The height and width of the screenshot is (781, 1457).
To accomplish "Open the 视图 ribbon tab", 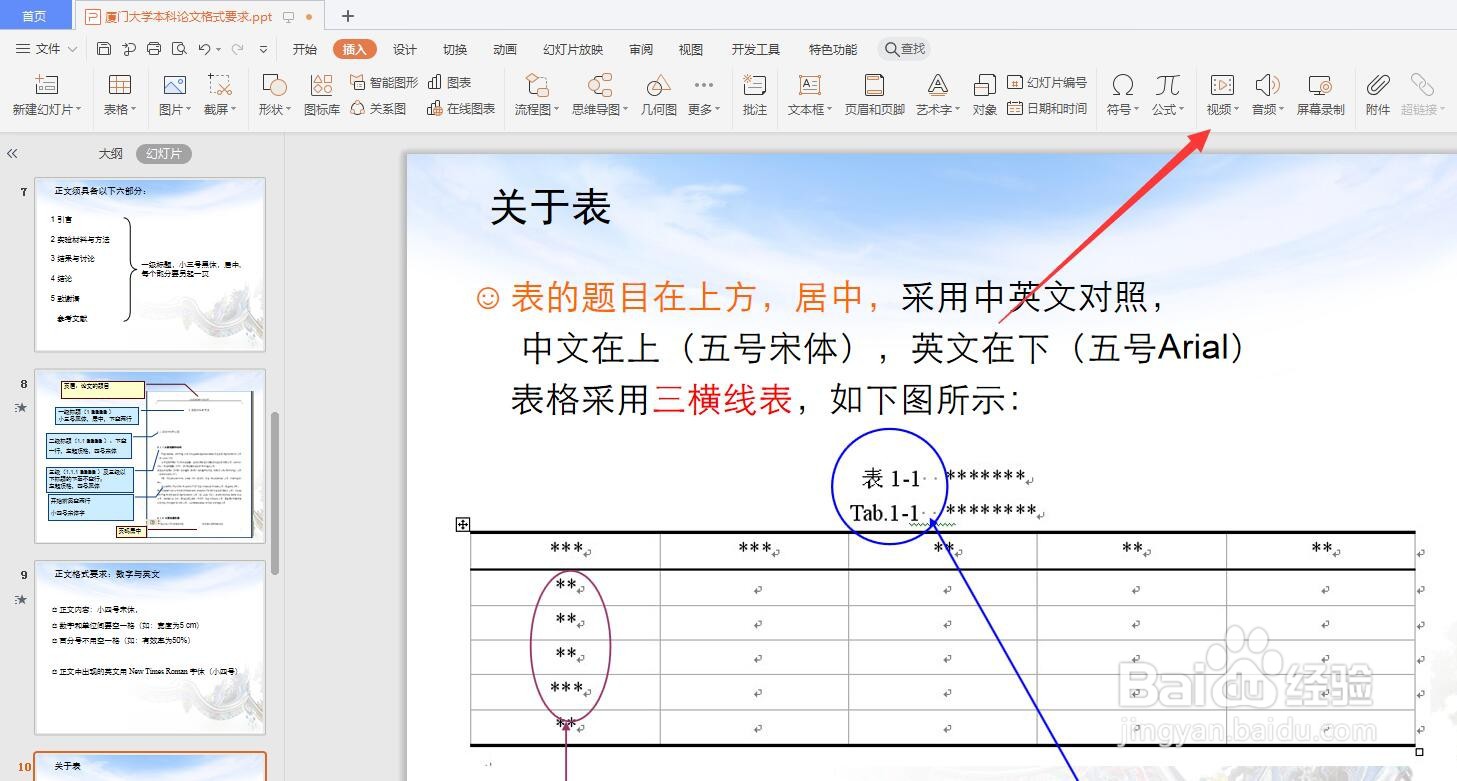I will click(691, 49).
